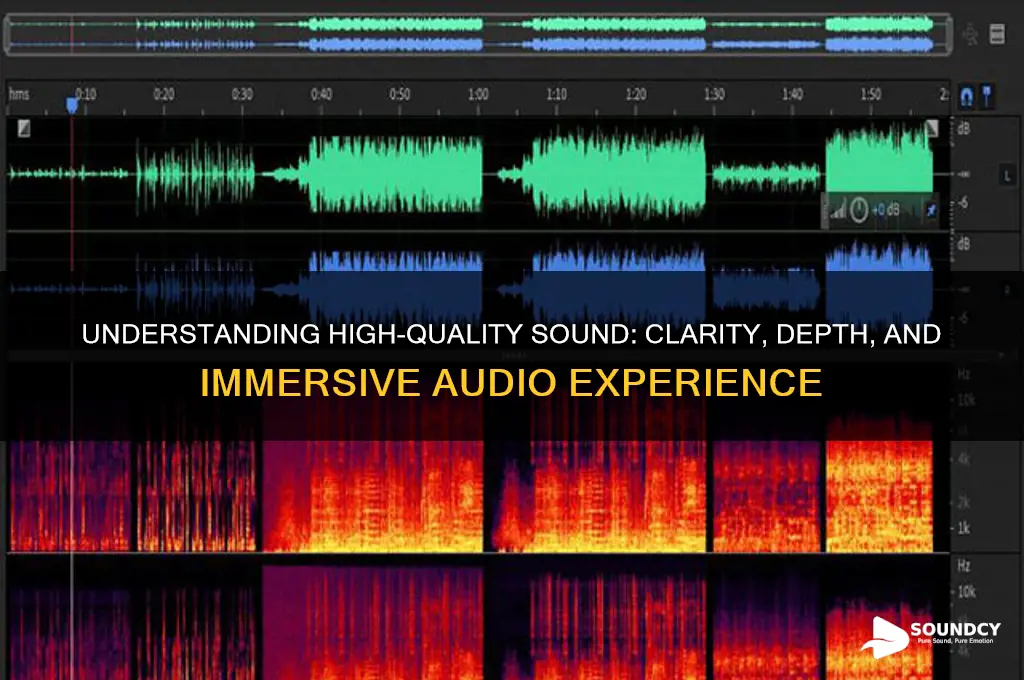1024x680 pixels.
Task: Click the HUD grip handle left of the bars icon
Action: [x=824, y=210]
